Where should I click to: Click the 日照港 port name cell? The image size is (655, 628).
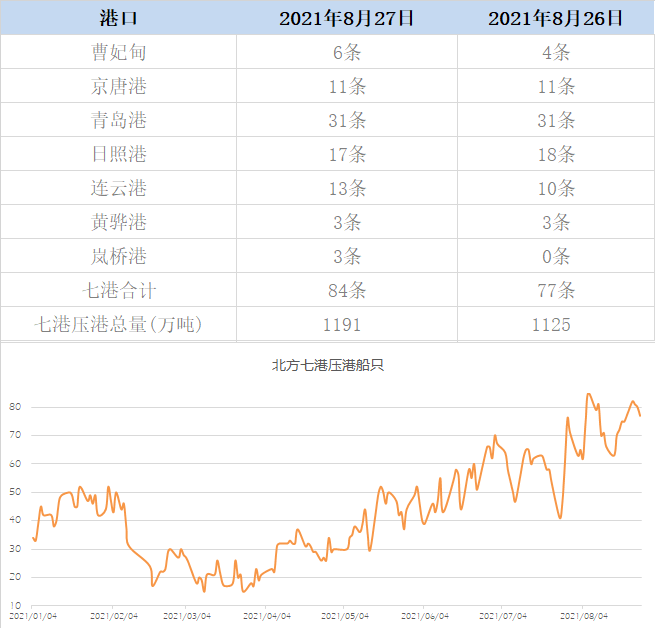[118, 154]
